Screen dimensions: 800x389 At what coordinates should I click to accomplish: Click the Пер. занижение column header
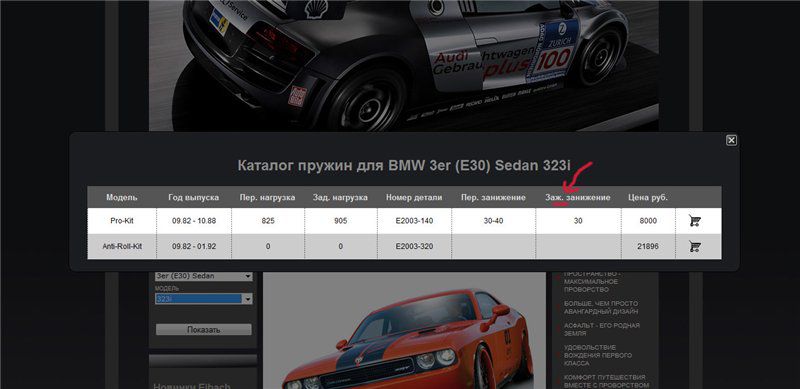(493, 198)
